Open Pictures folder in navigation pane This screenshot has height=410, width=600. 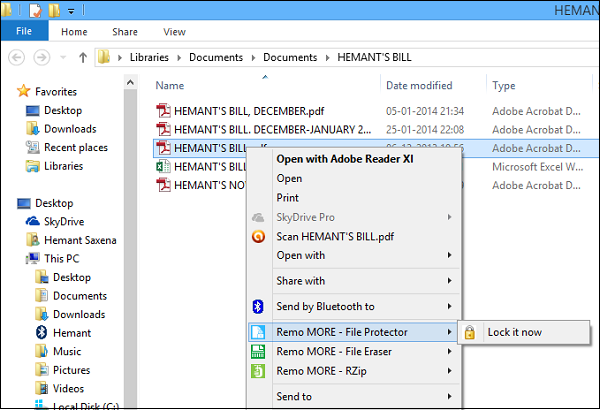coord(72,370)
